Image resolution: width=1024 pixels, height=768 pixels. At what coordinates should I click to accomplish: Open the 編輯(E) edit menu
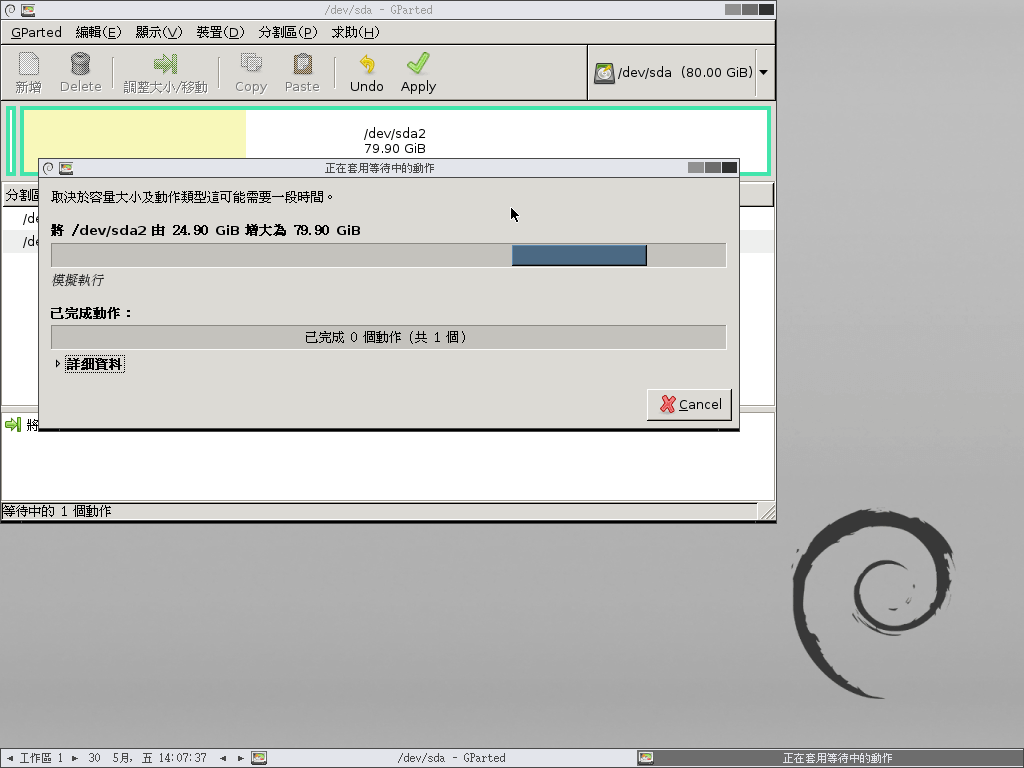coord(98,32)
